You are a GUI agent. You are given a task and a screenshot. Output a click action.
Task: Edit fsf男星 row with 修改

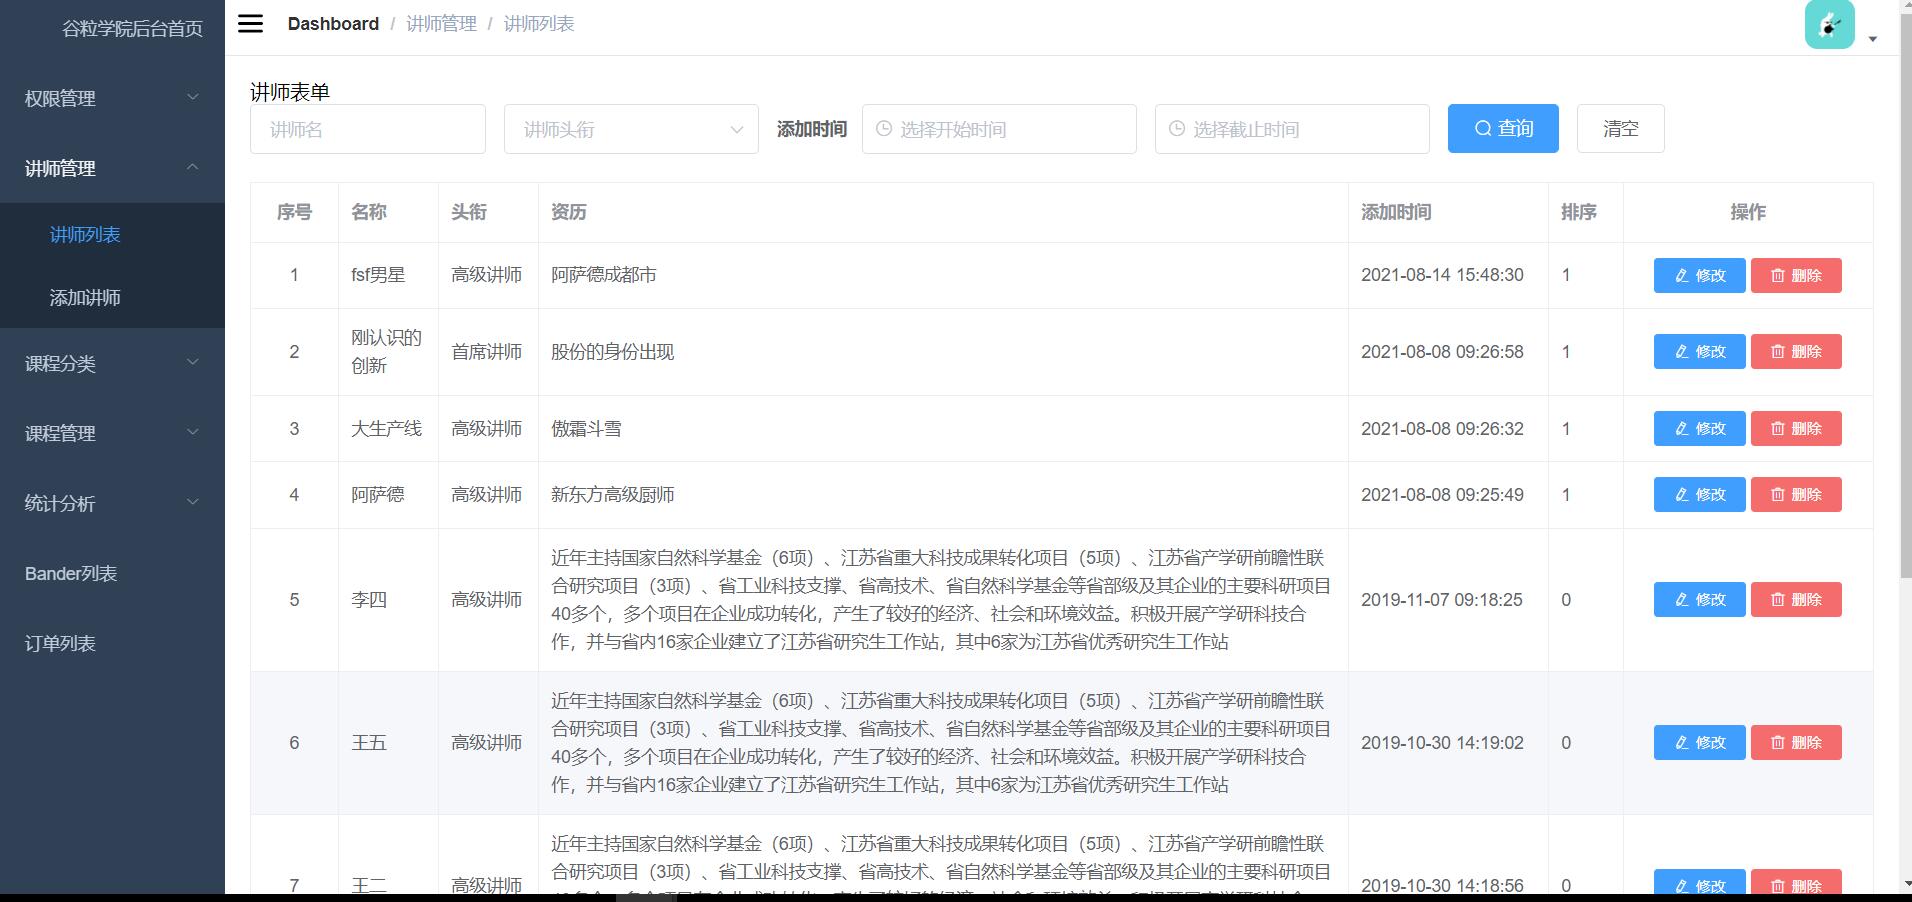(1699, 275)
